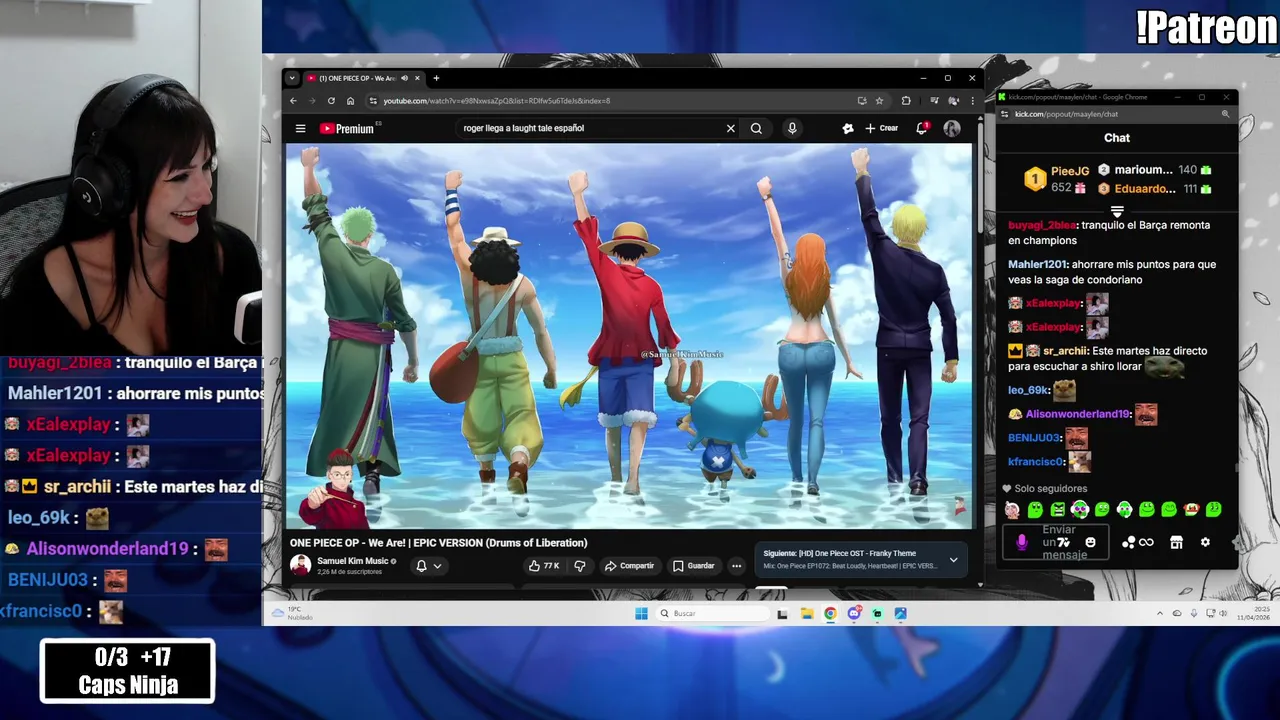
Task: Open the Kick shop storefront icon
Action: pos(1176,542)
